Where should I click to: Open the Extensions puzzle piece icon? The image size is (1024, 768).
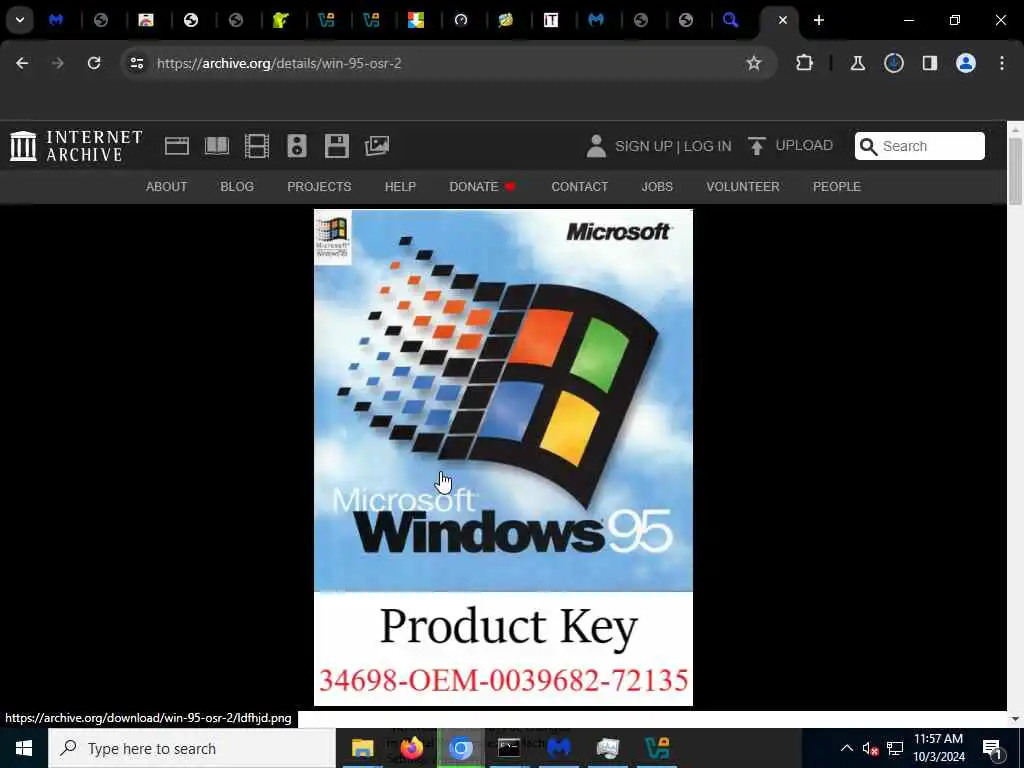(805, 63)
